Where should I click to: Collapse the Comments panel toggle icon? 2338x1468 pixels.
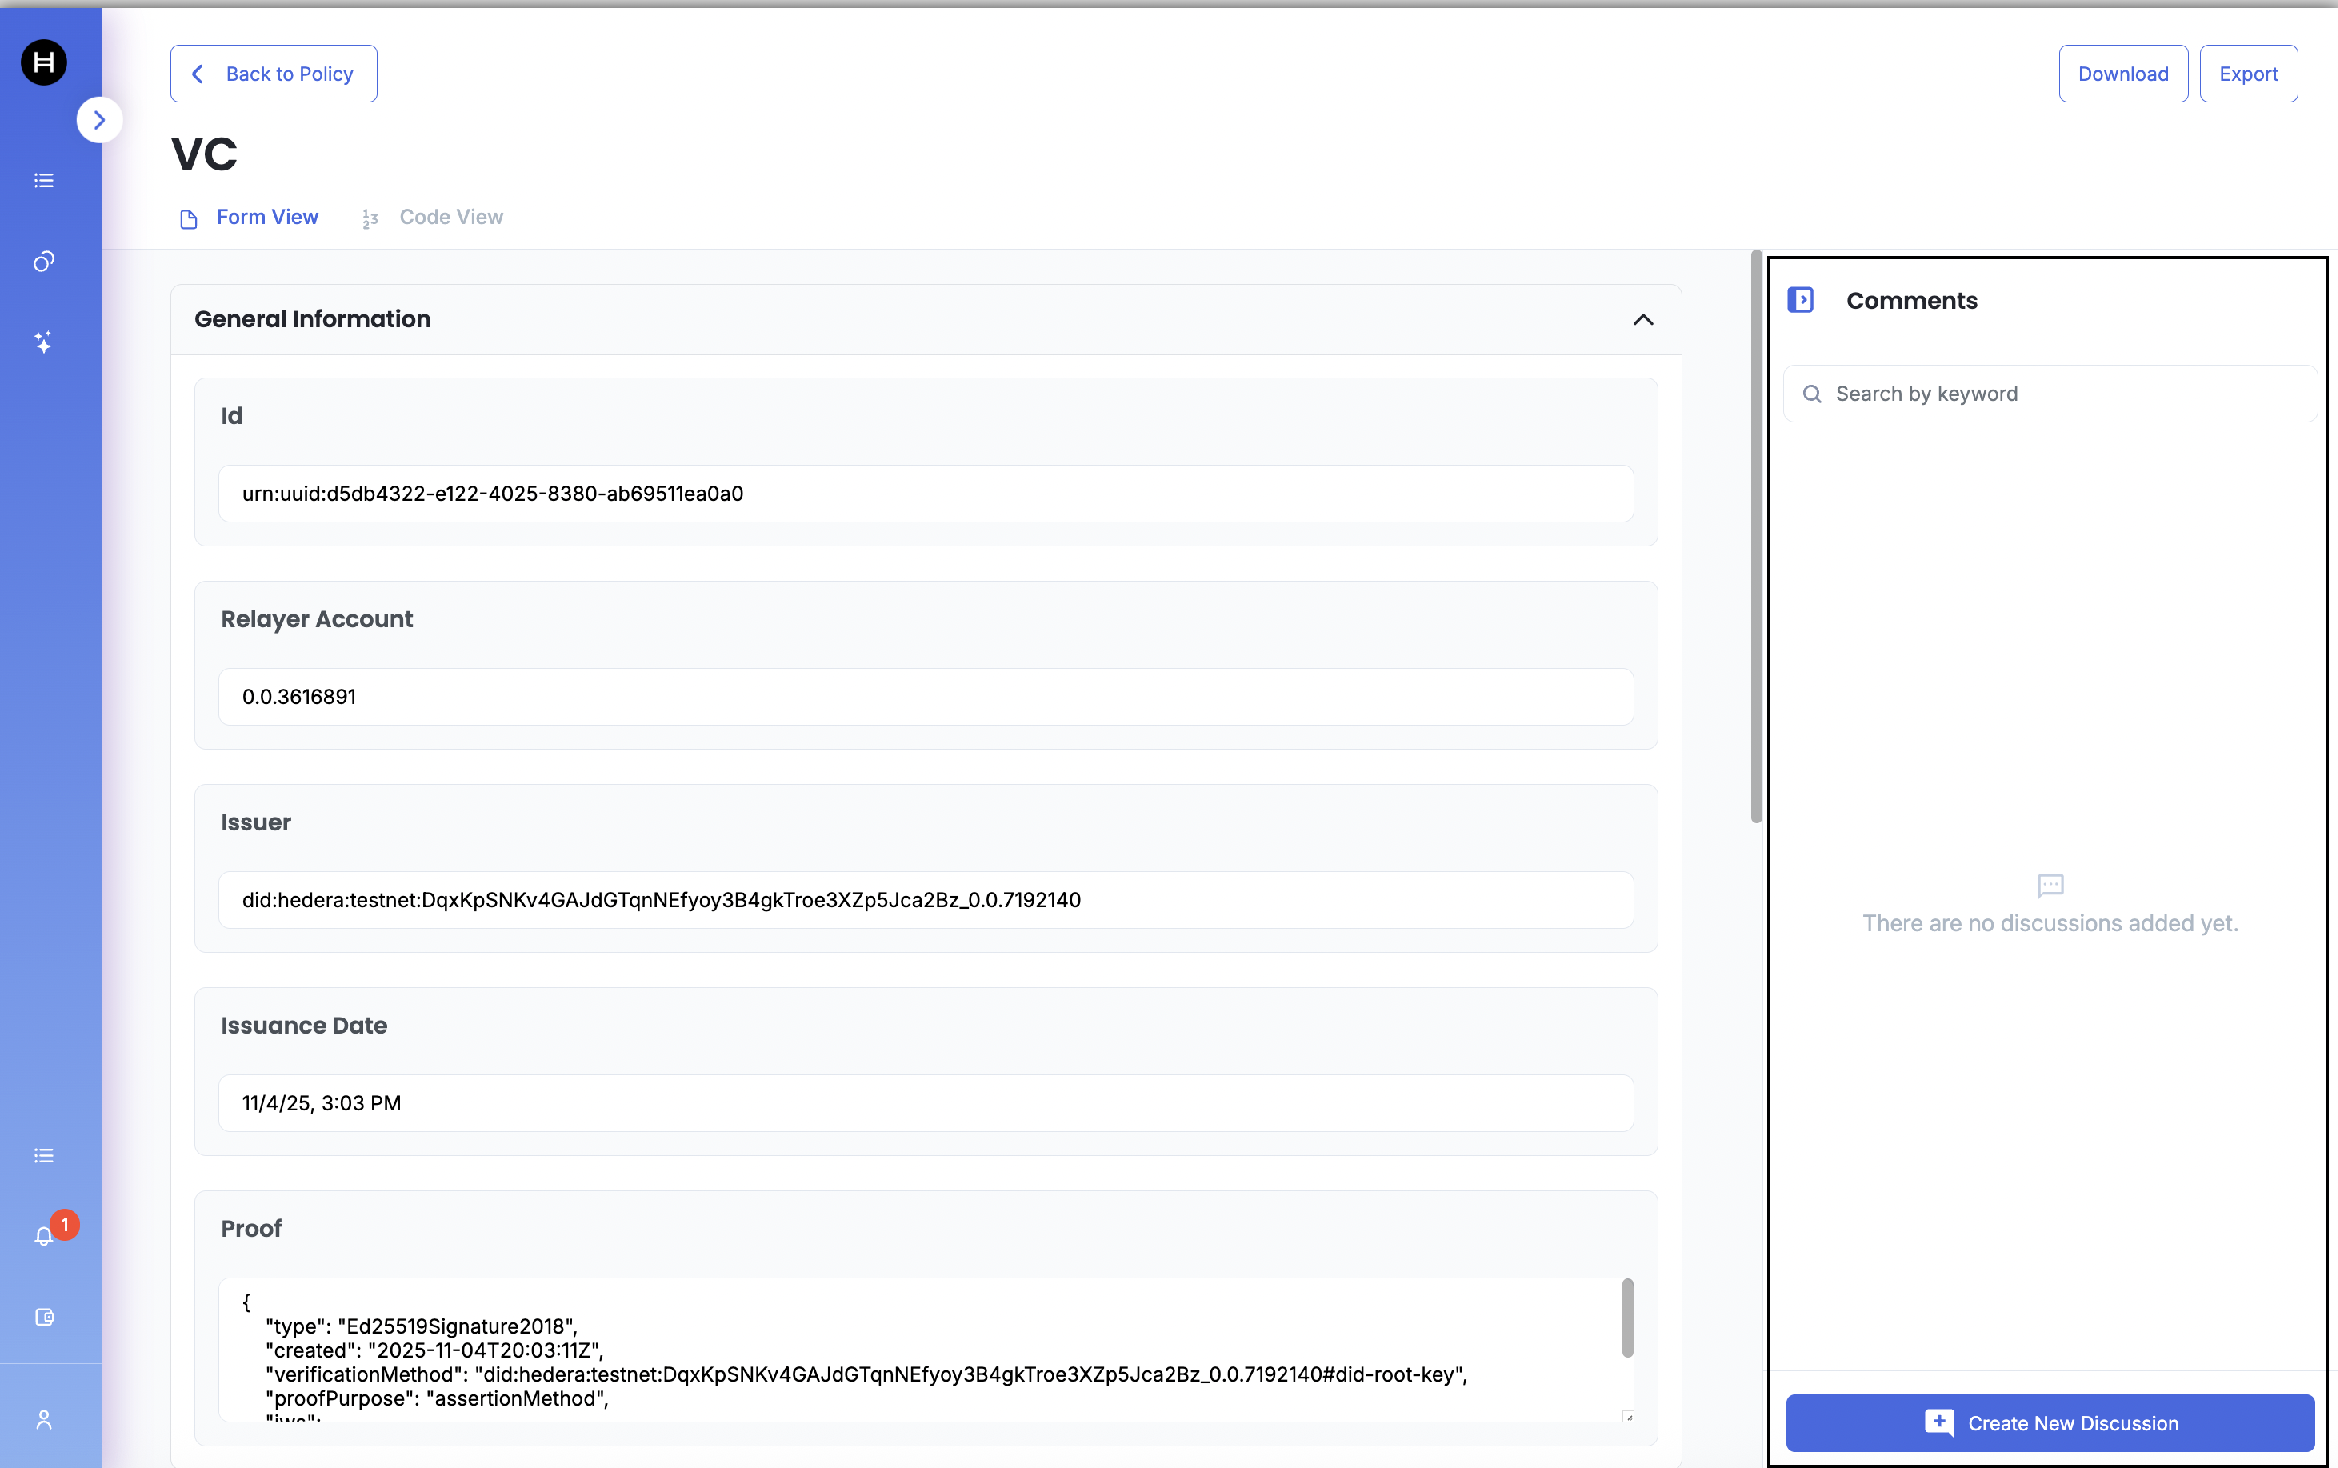(x=1801, y=300)
